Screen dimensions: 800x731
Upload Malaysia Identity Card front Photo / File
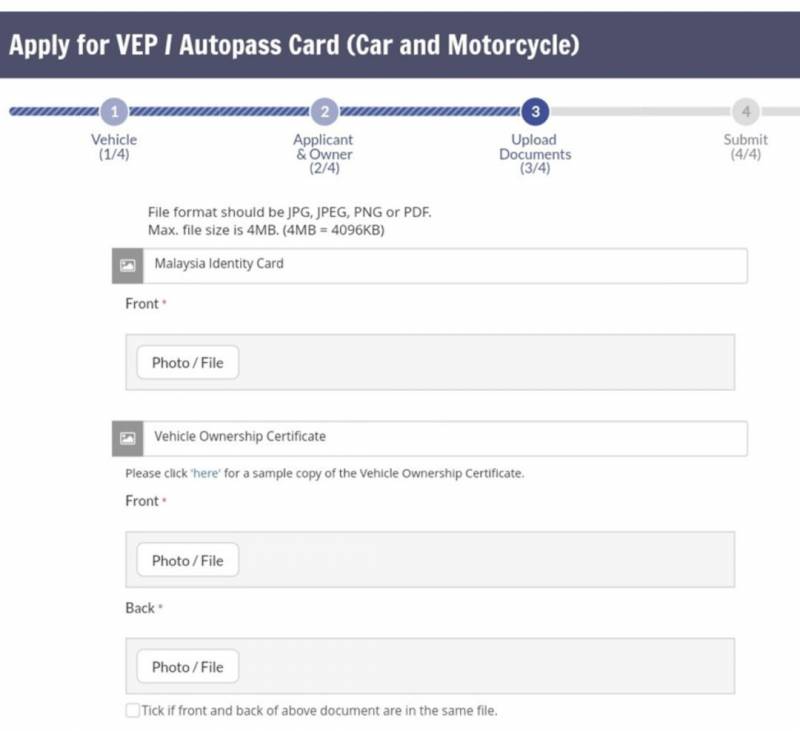click(188, 363)
